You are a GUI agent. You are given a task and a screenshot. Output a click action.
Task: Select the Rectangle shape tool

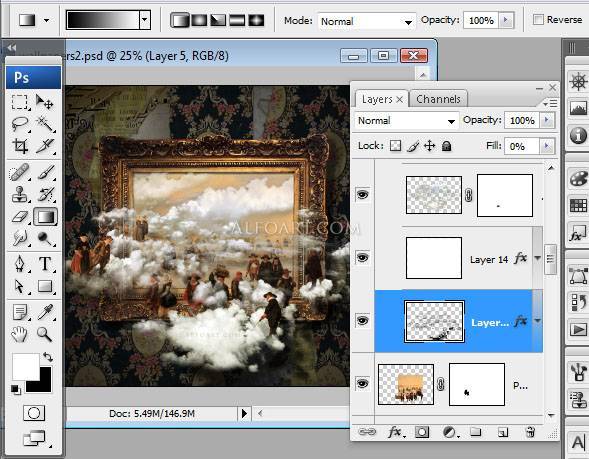(45, 286)
